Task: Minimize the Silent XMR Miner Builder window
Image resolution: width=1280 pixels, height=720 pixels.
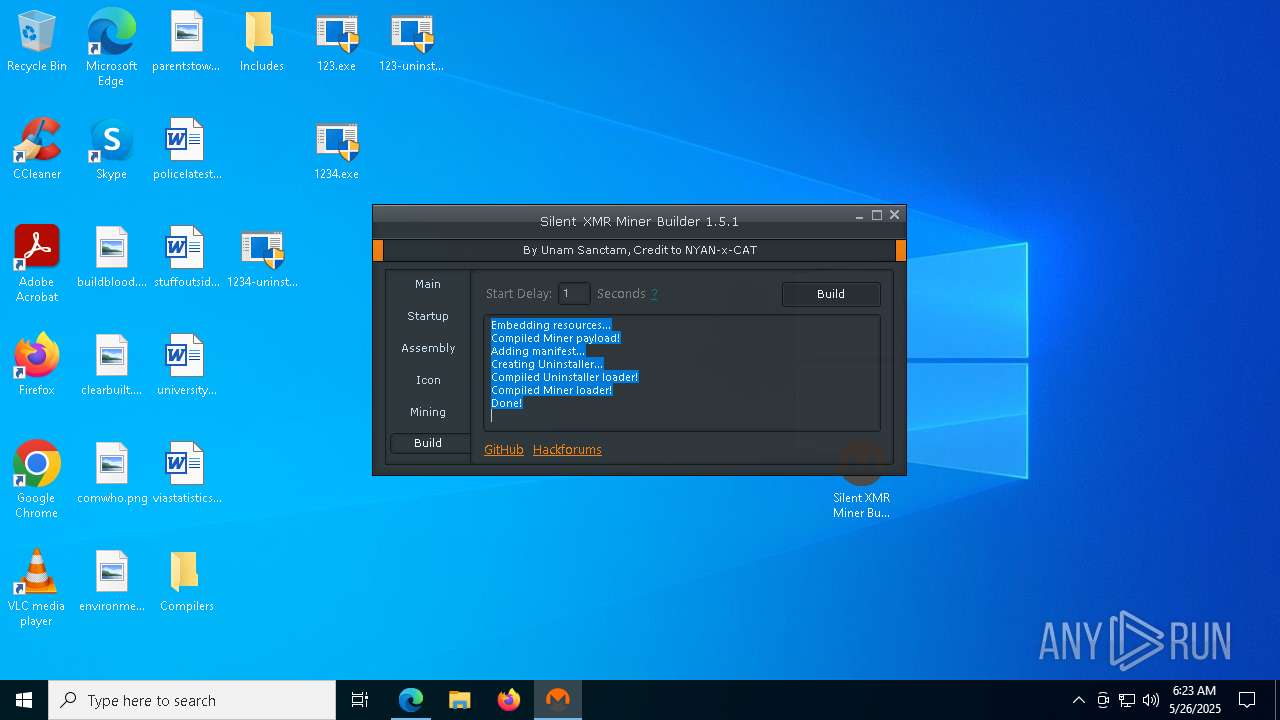Action: click(x=859, y=216)
